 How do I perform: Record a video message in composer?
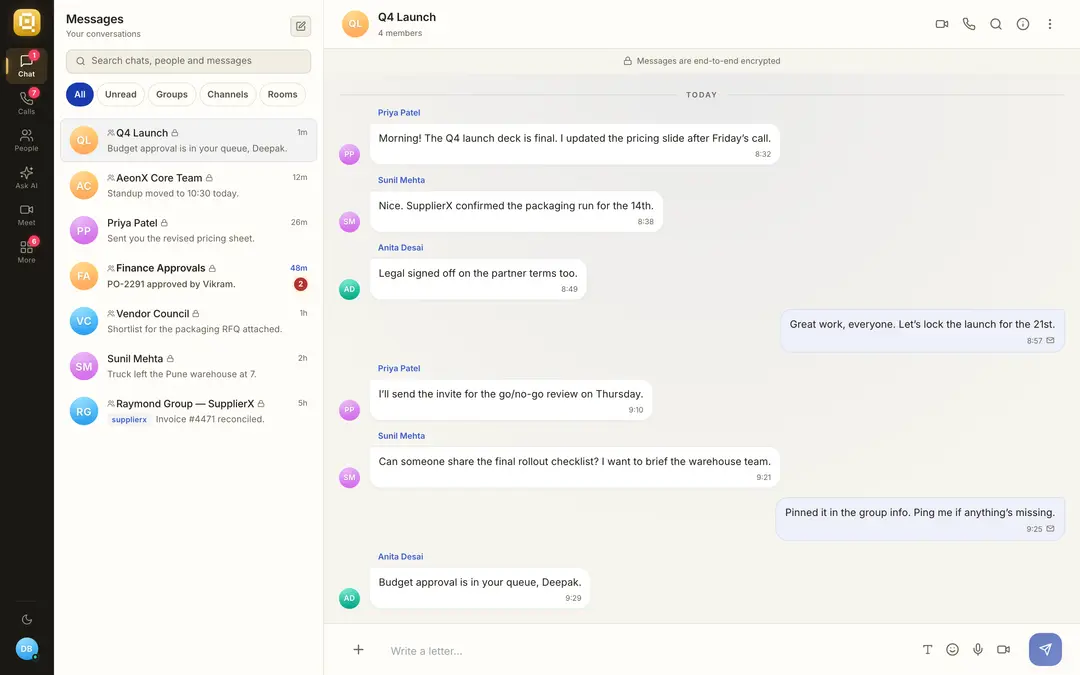pyautogui.click(x=1003, y=650)
